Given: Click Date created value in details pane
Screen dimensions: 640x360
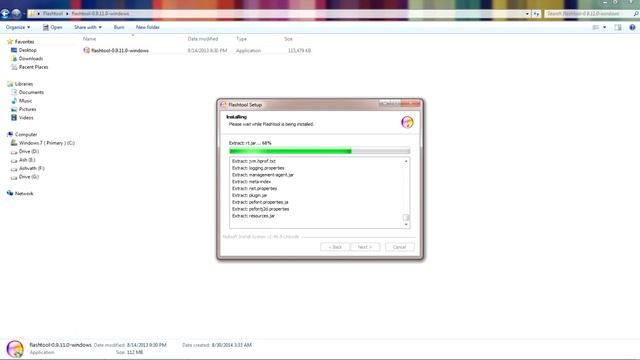Looking at the screenshot, I should pos(231,345).
